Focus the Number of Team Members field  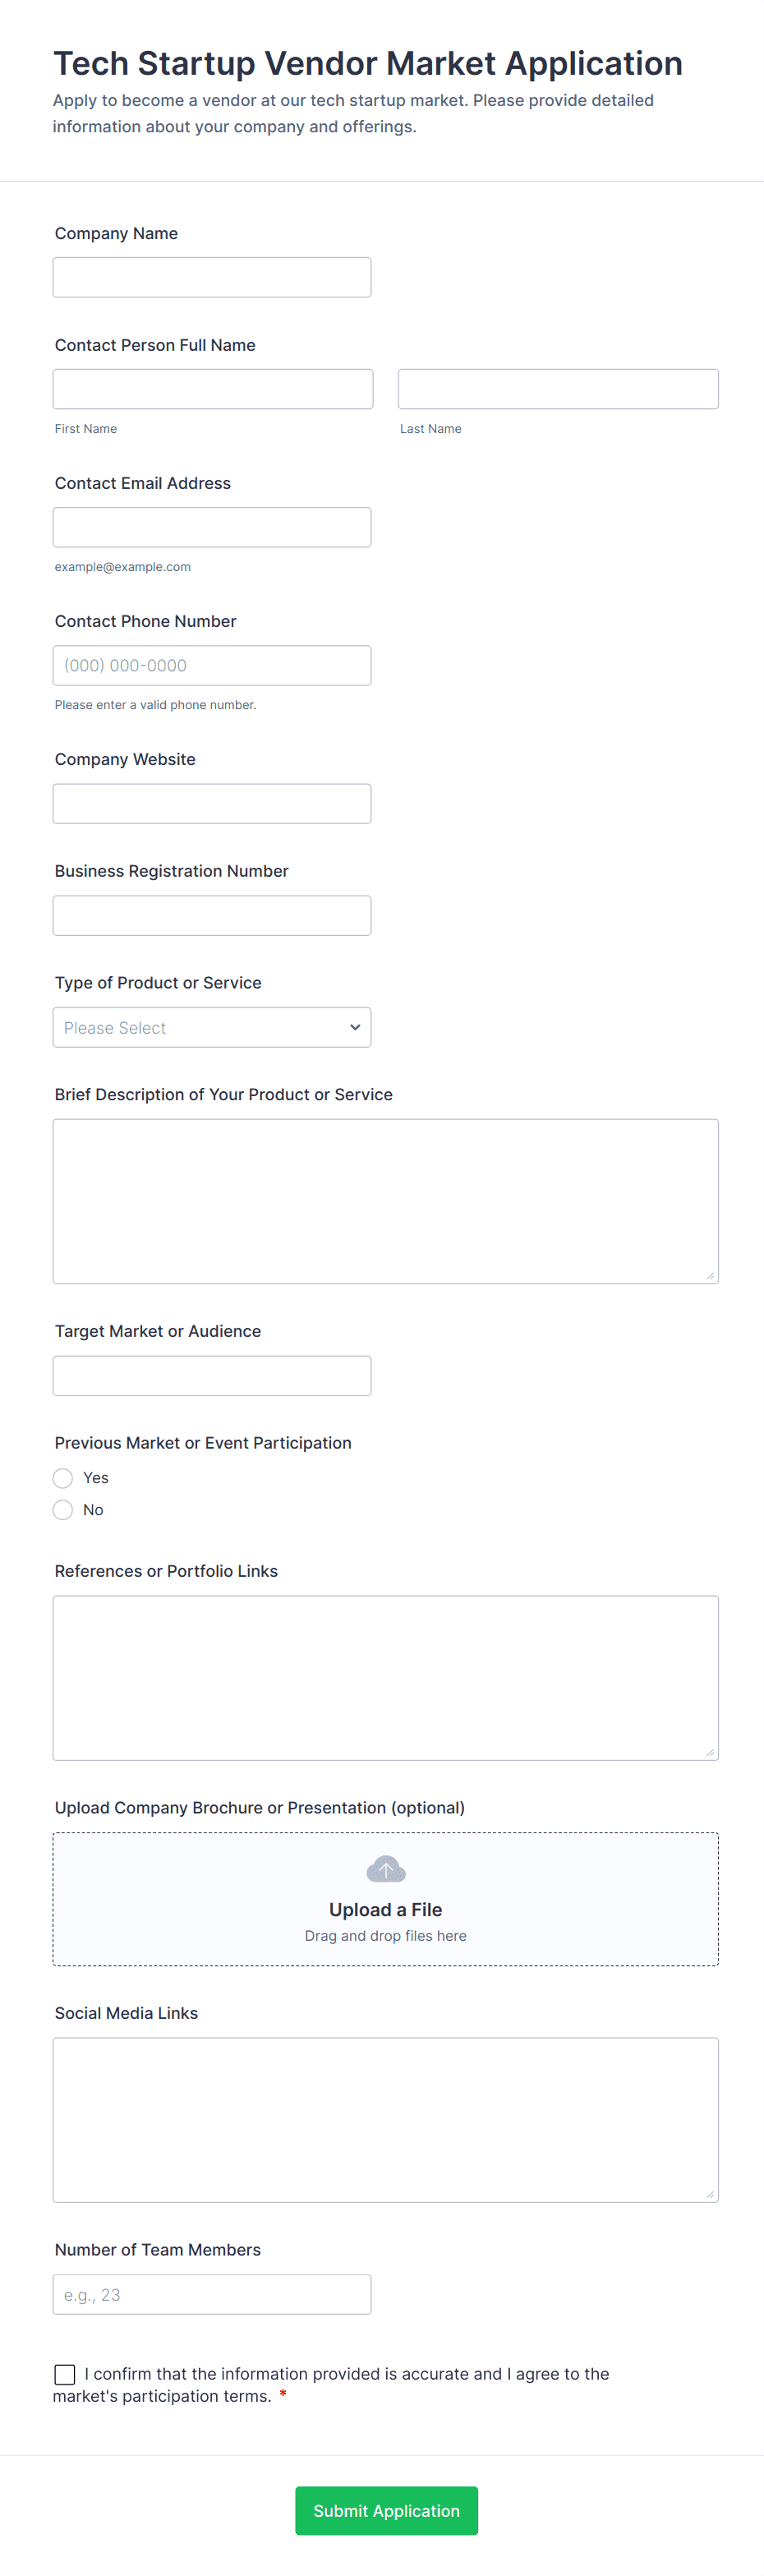(211, 2294)
